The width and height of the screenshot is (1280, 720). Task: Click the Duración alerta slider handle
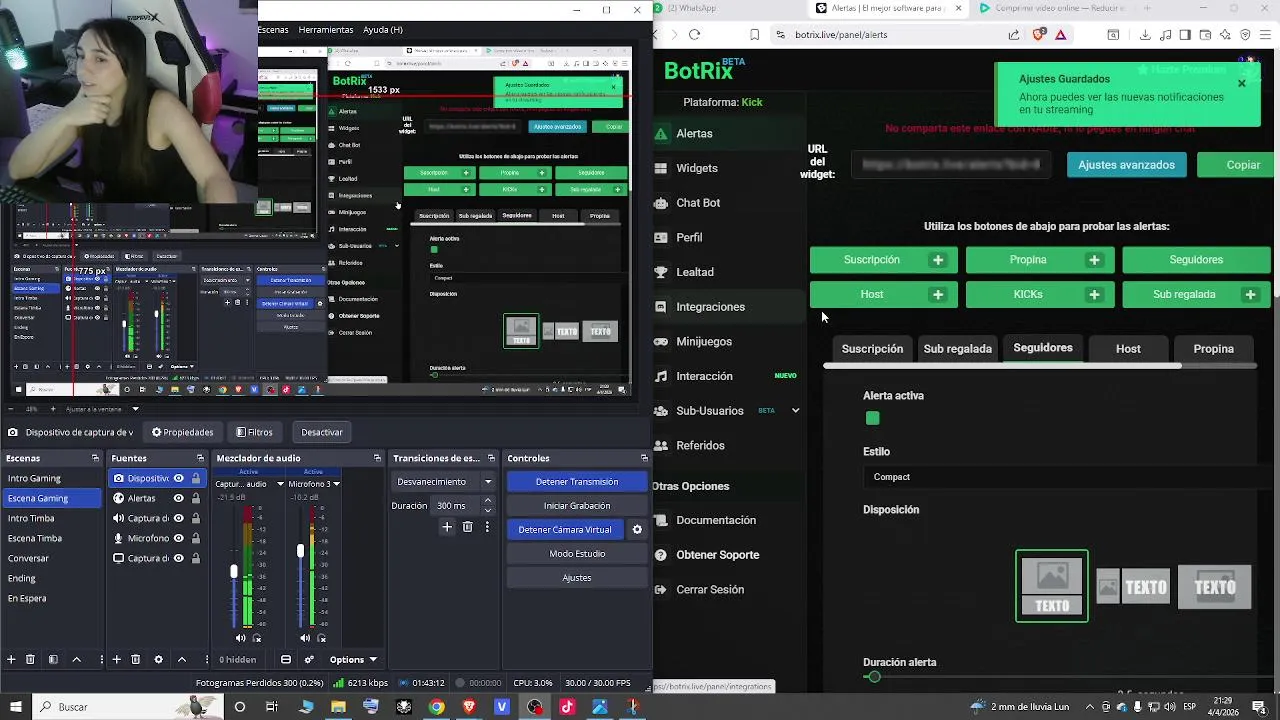pyautogui.click(x=874, y=677)
